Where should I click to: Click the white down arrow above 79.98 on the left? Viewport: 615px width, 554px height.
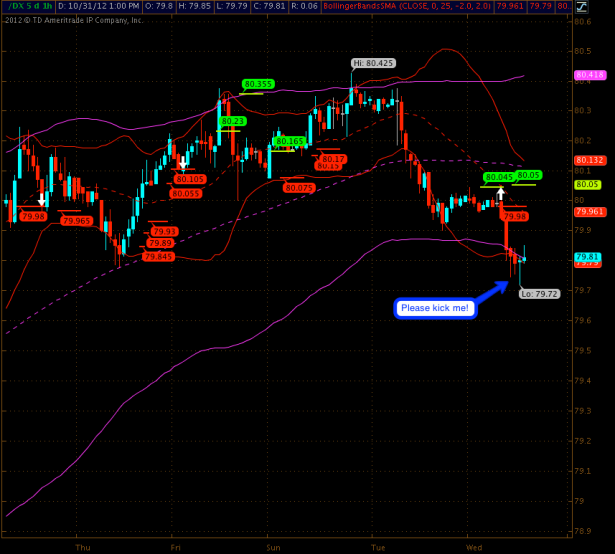tap(41, 199)
